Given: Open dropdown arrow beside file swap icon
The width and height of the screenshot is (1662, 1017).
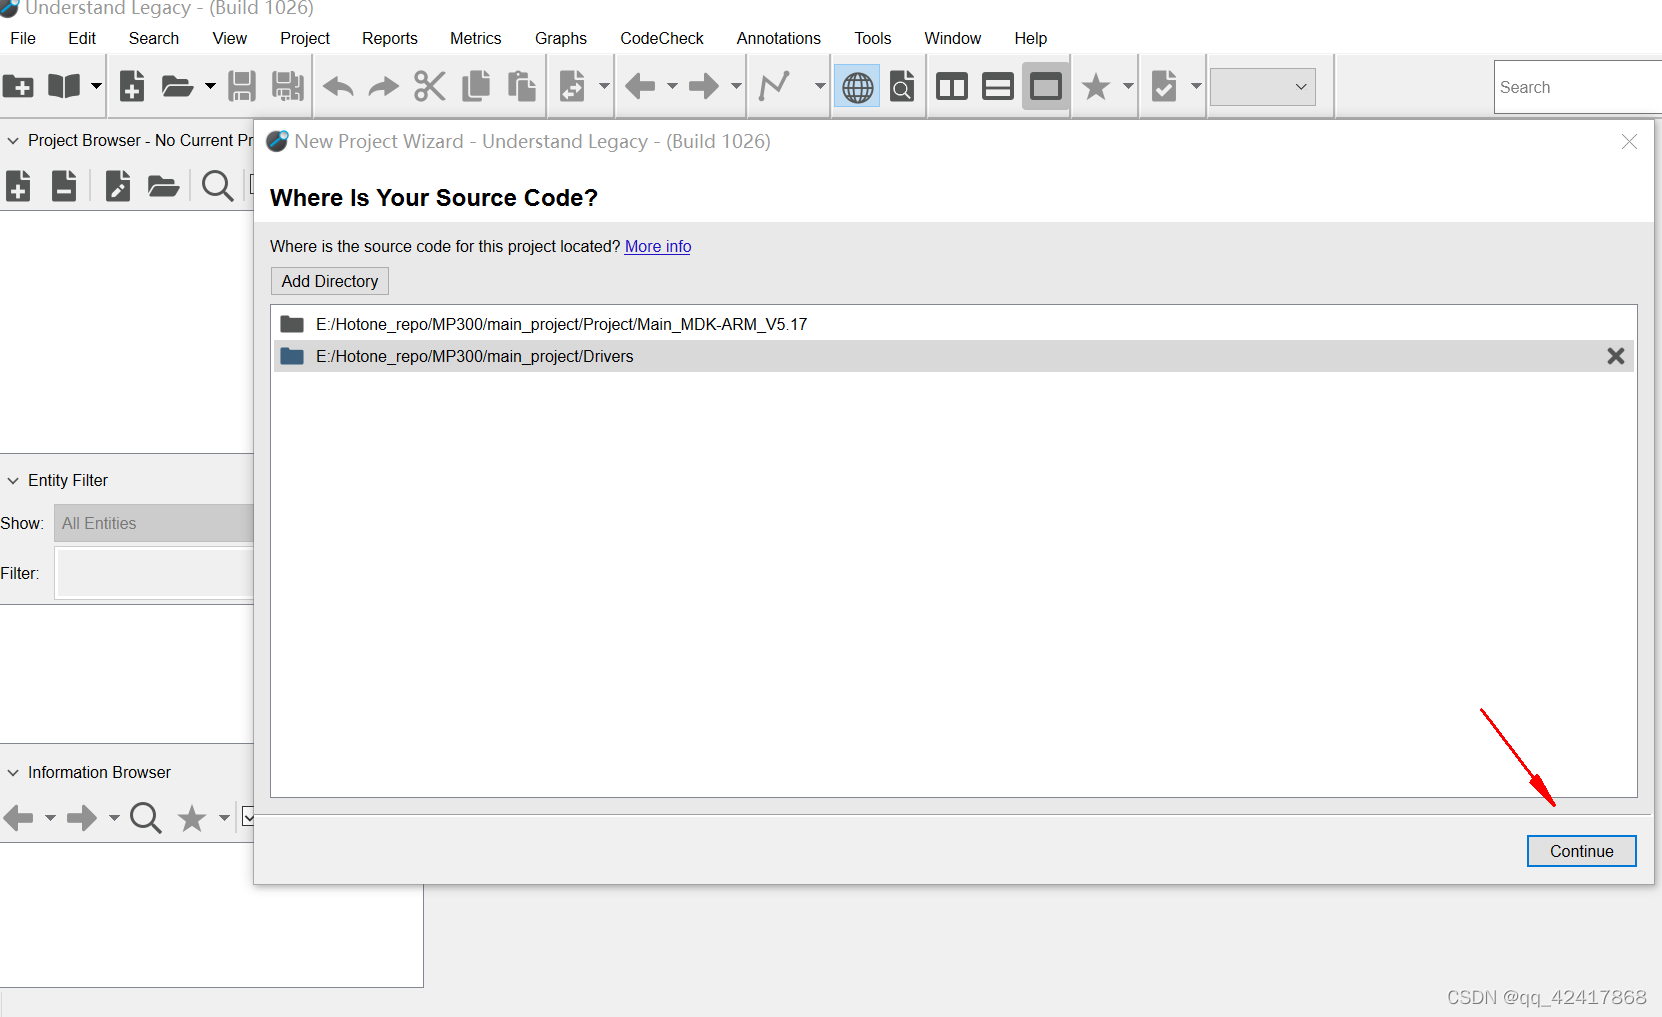Looking at the screenshot, I should [x=604, y=87].
